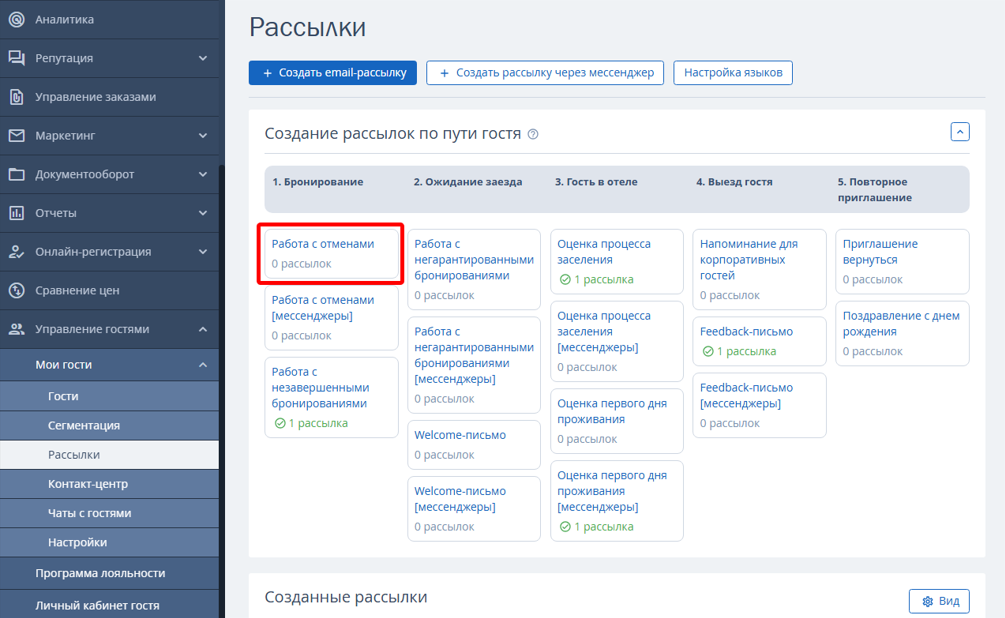Click 'Создать рассылку через мессенджер' button

pos(545,73)
